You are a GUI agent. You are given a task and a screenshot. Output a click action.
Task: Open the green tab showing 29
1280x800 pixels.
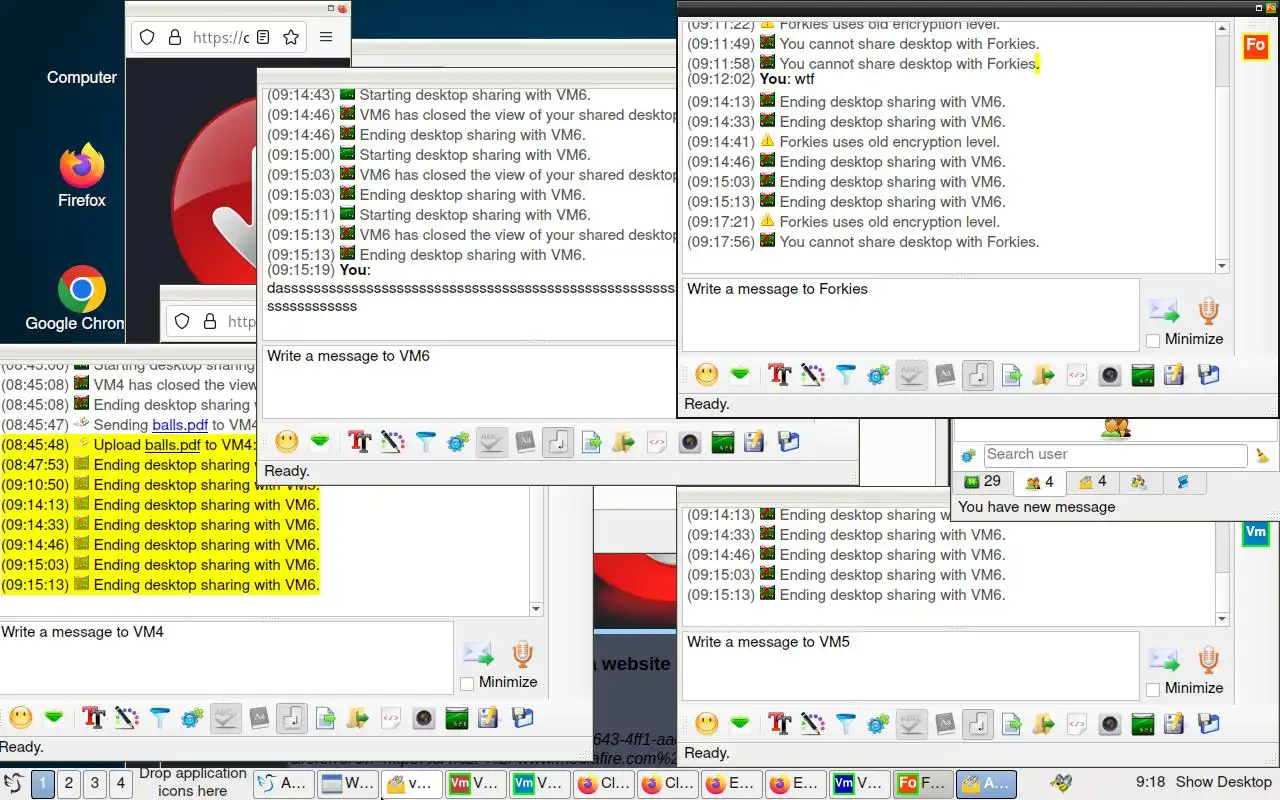983,482
